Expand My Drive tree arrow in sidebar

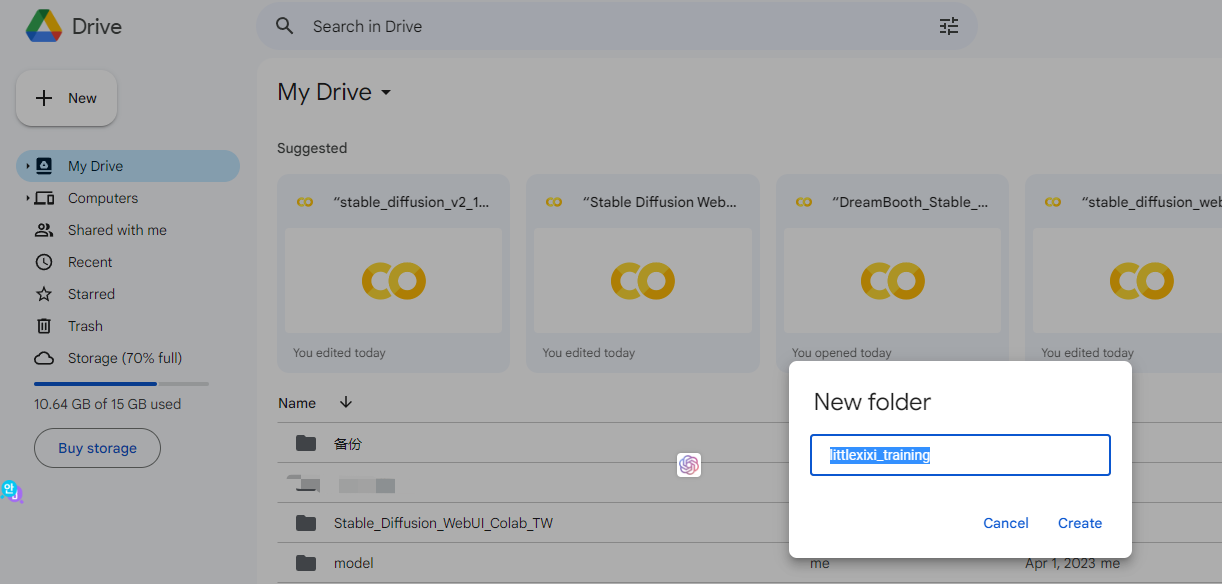tap(28, 166)
